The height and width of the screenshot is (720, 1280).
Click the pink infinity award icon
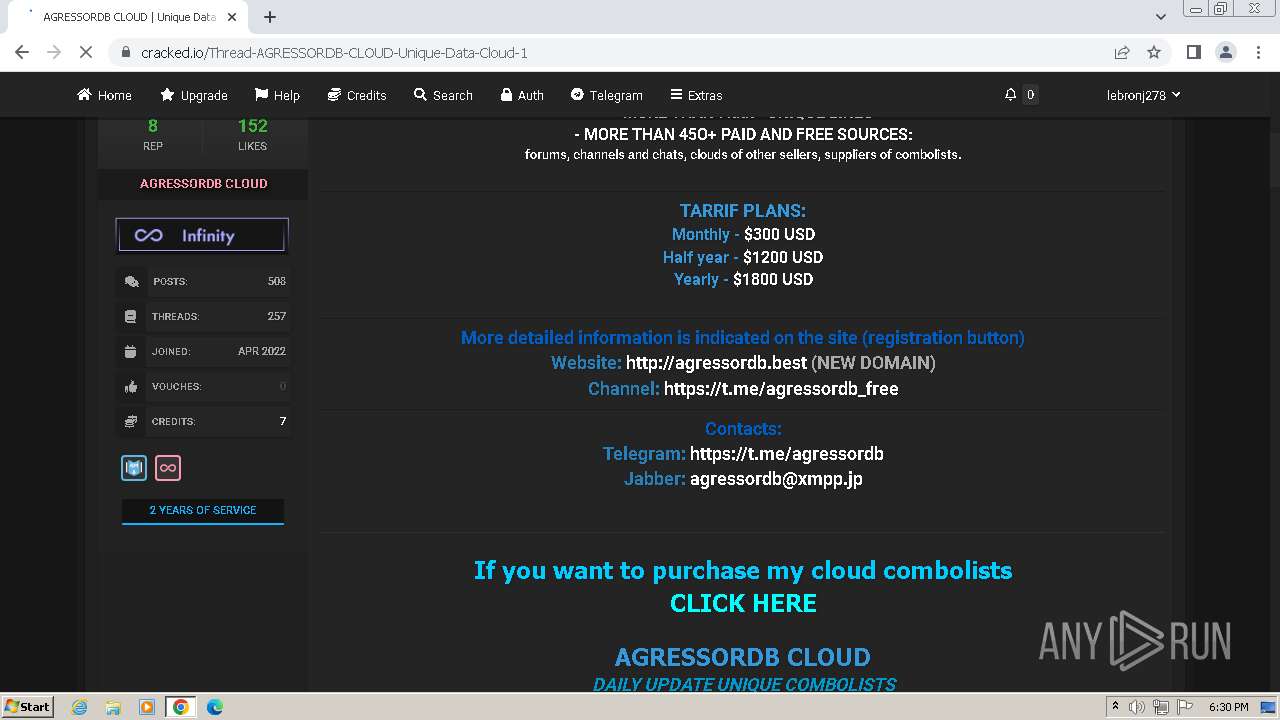tap(168, 467)
